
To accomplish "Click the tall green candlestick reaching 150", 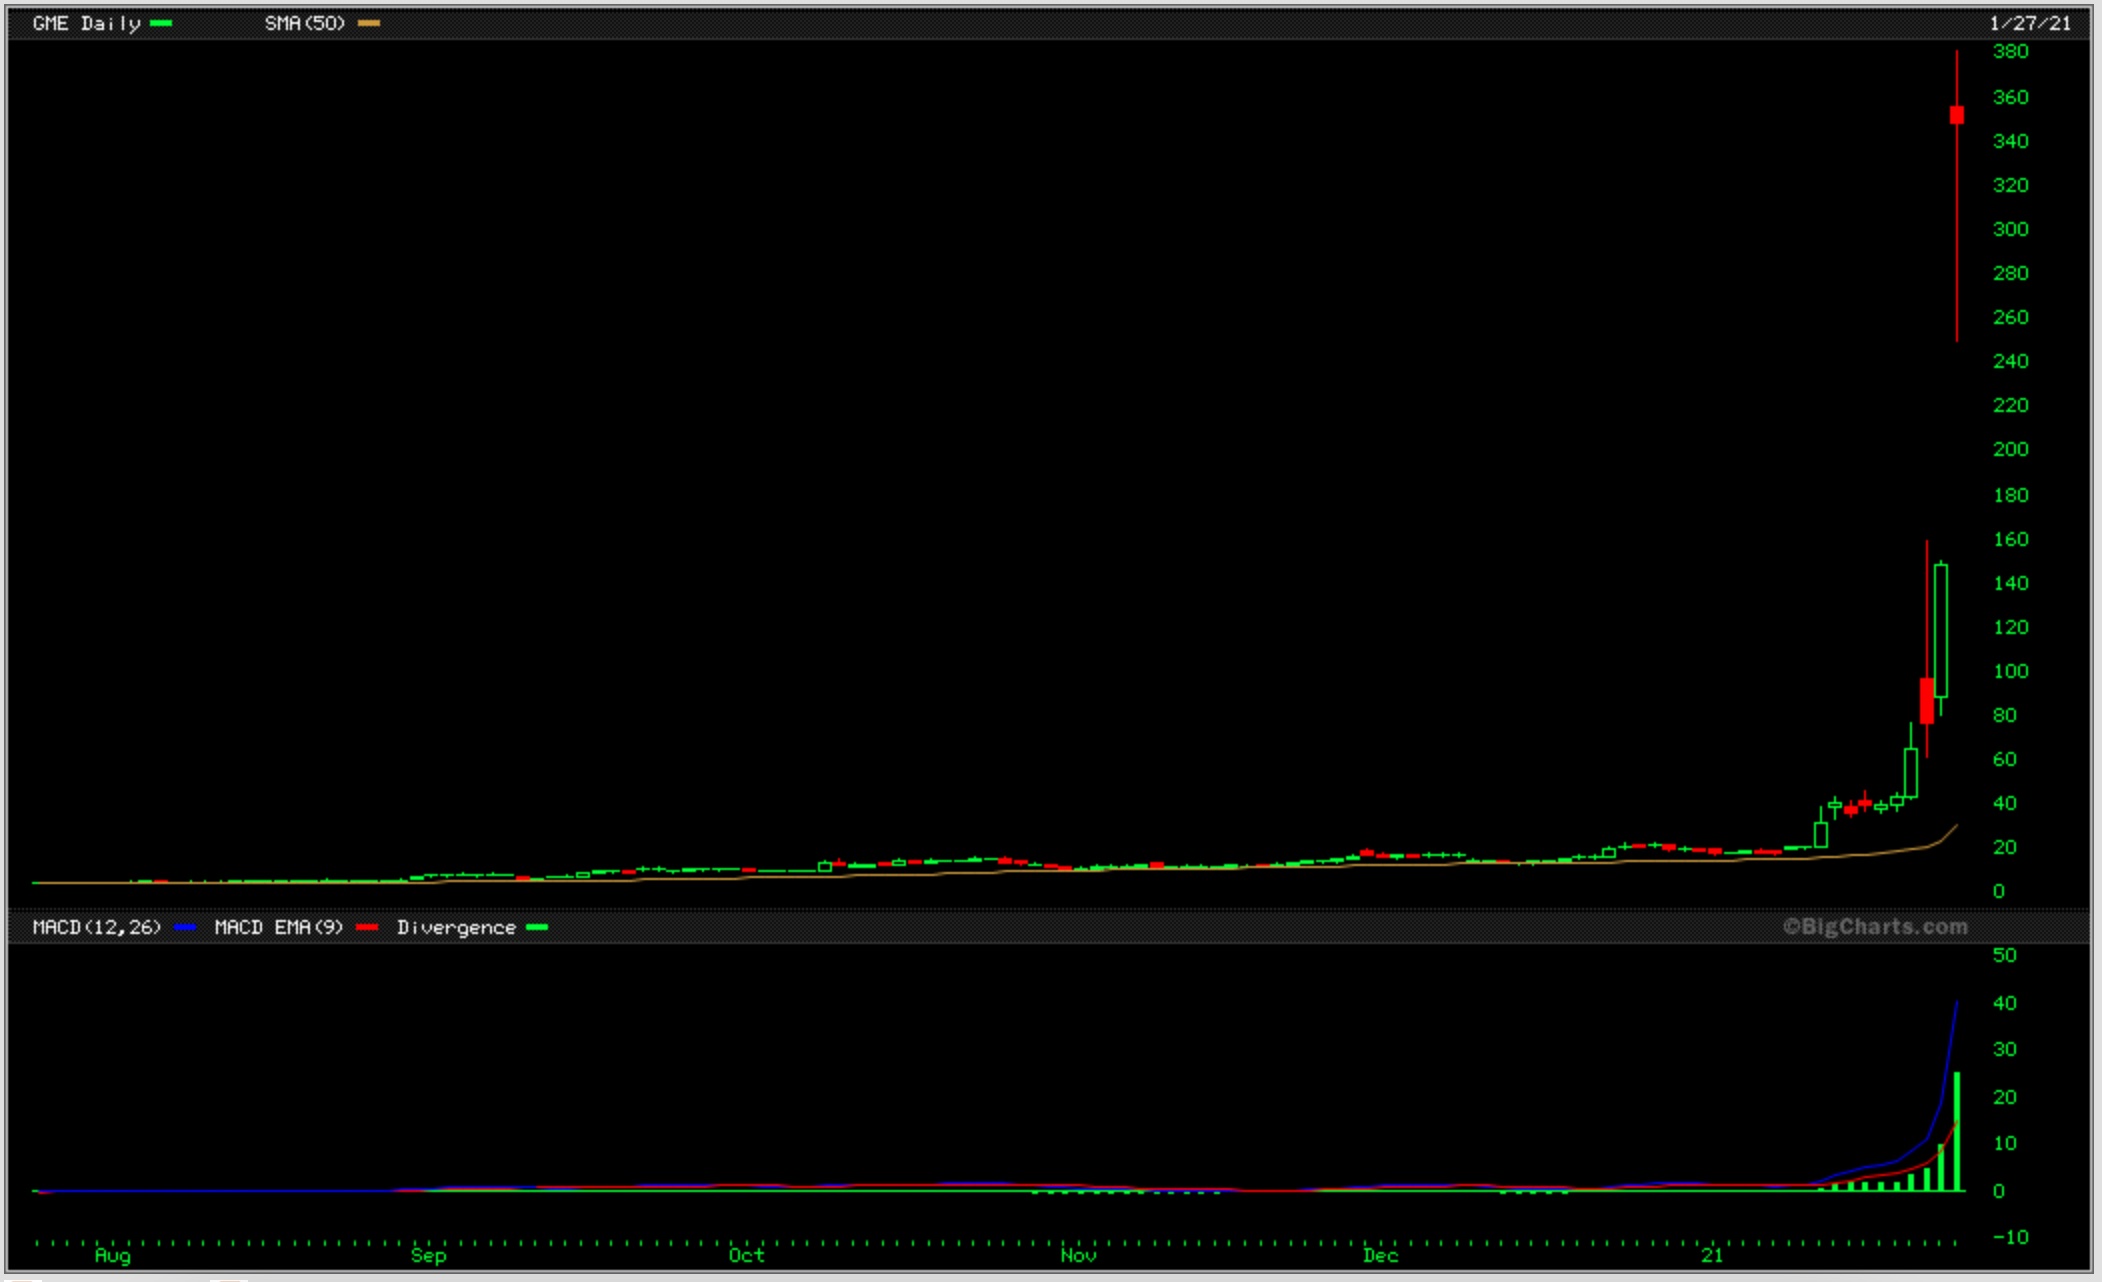I will tap(1941, 630).
